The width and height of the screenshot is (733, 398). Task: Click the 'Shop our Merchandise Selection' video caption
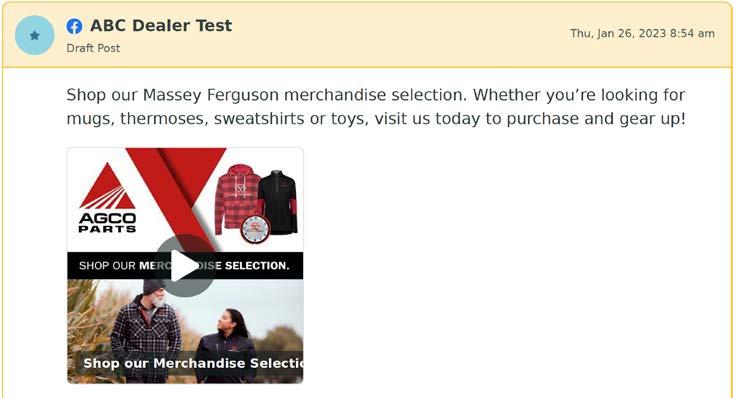point(193,363)
